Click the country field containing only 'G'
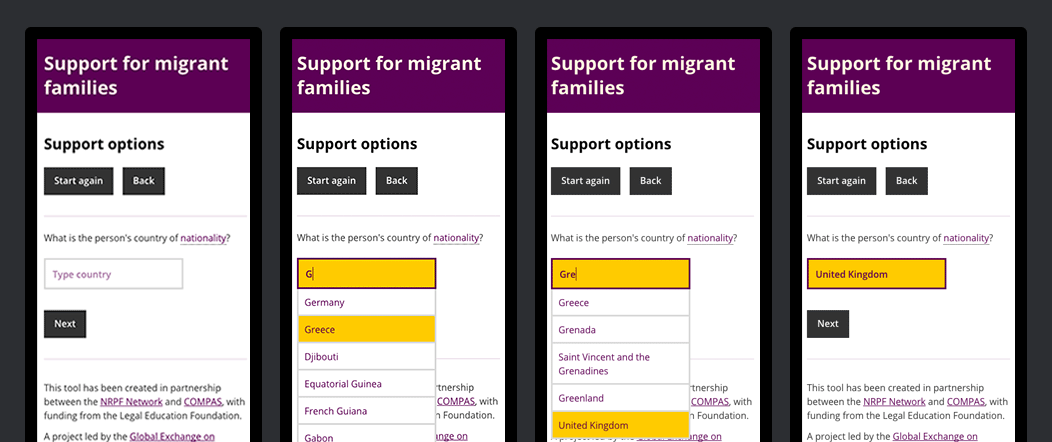The height and width of the screenshot is (442, 1052). tap(366, 274)
